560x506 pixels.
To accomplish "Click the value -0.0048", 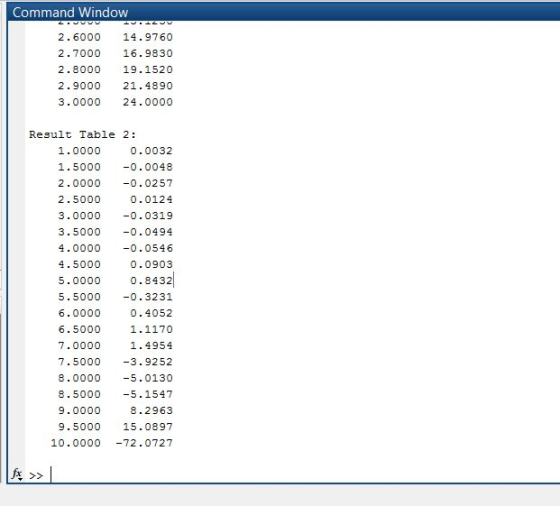I will [148, 167].
